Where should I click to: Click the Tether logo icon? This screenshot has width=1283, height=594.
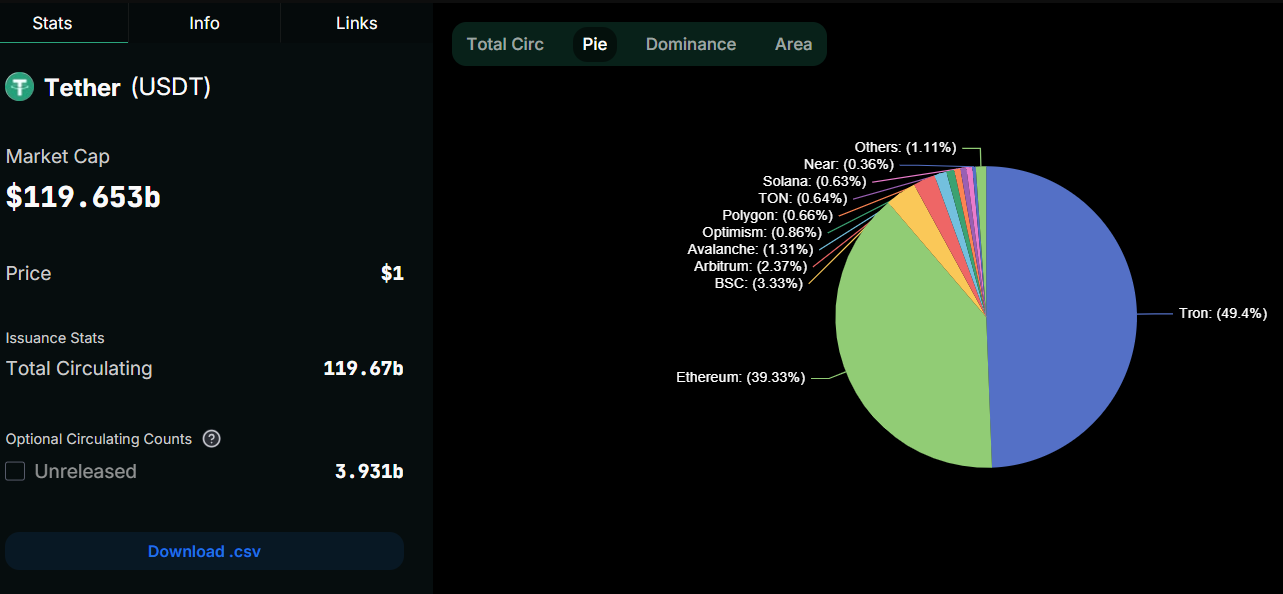tap(20, 87)
